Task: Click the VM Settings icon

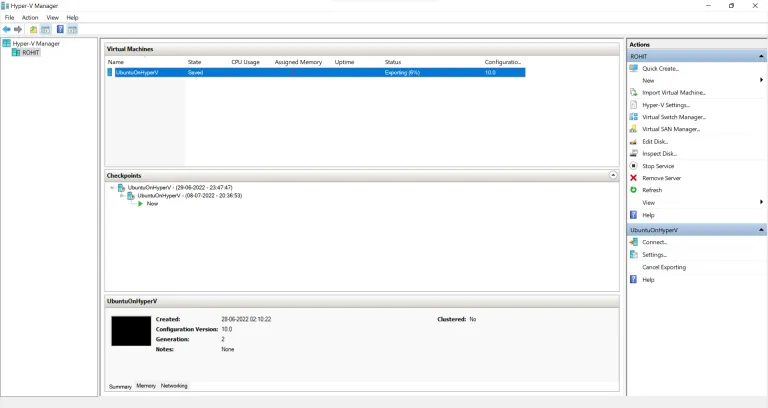Action: click(633, 255)
